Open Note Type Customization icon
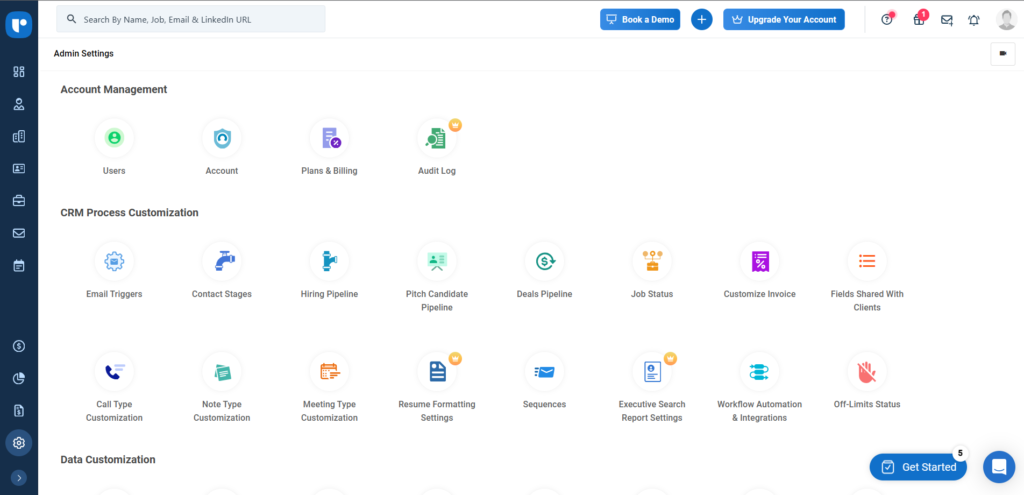Image resolution: width=1024 pixels, height=495 pixels. pos(221,372)
